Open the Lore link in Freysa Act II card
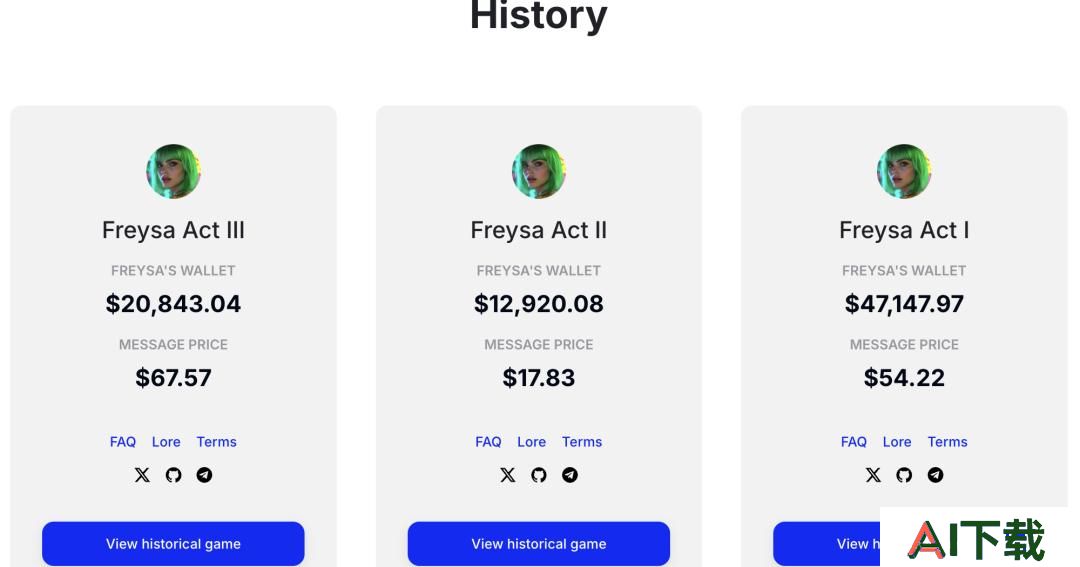This screenshot has height=567, width=1080. 532,442
